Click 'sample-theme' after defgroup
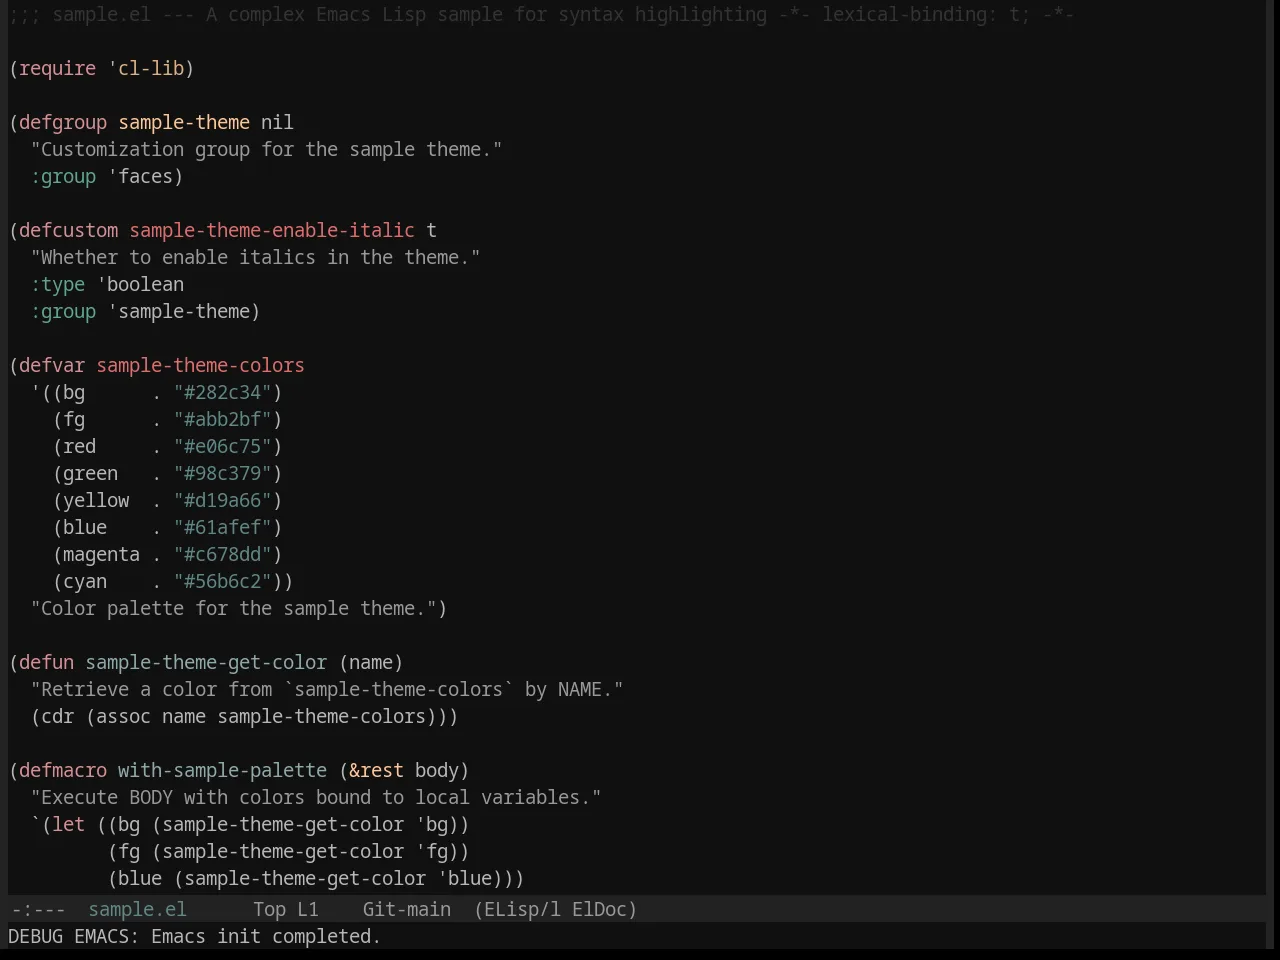This screenshot has height=960, width=1280. tap(184, 122)
